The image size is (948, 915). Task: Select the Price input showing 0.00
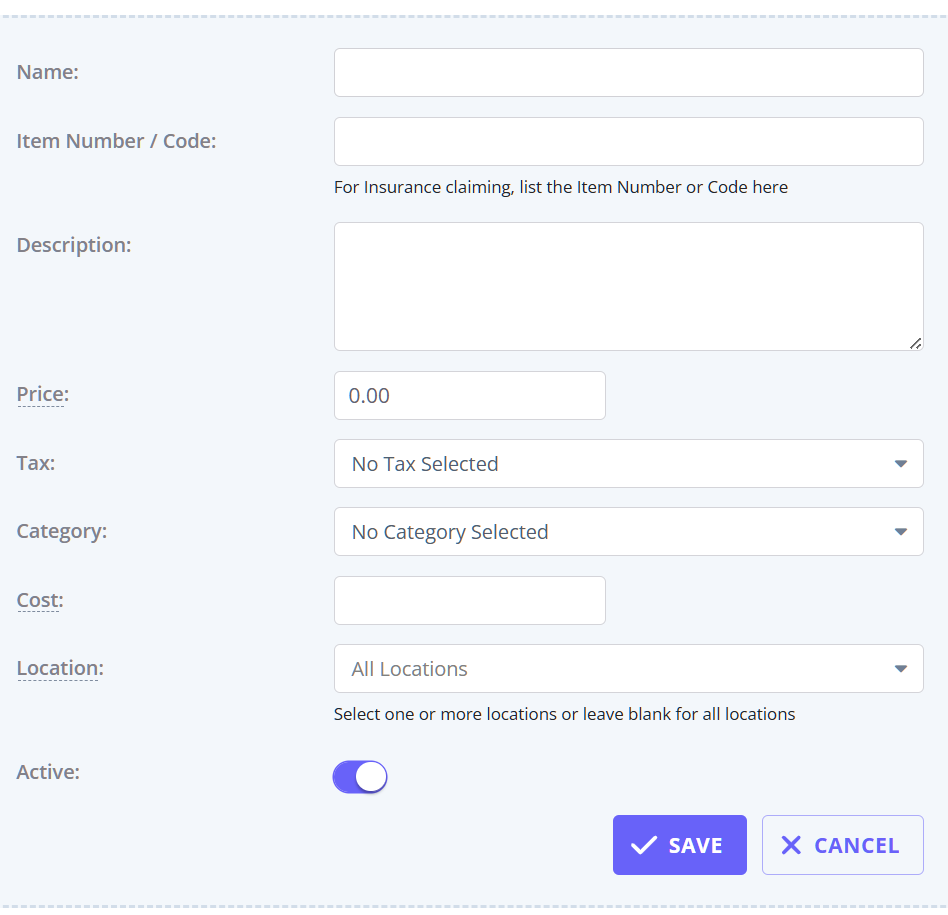pyautogui.click(x=469, y=396)
